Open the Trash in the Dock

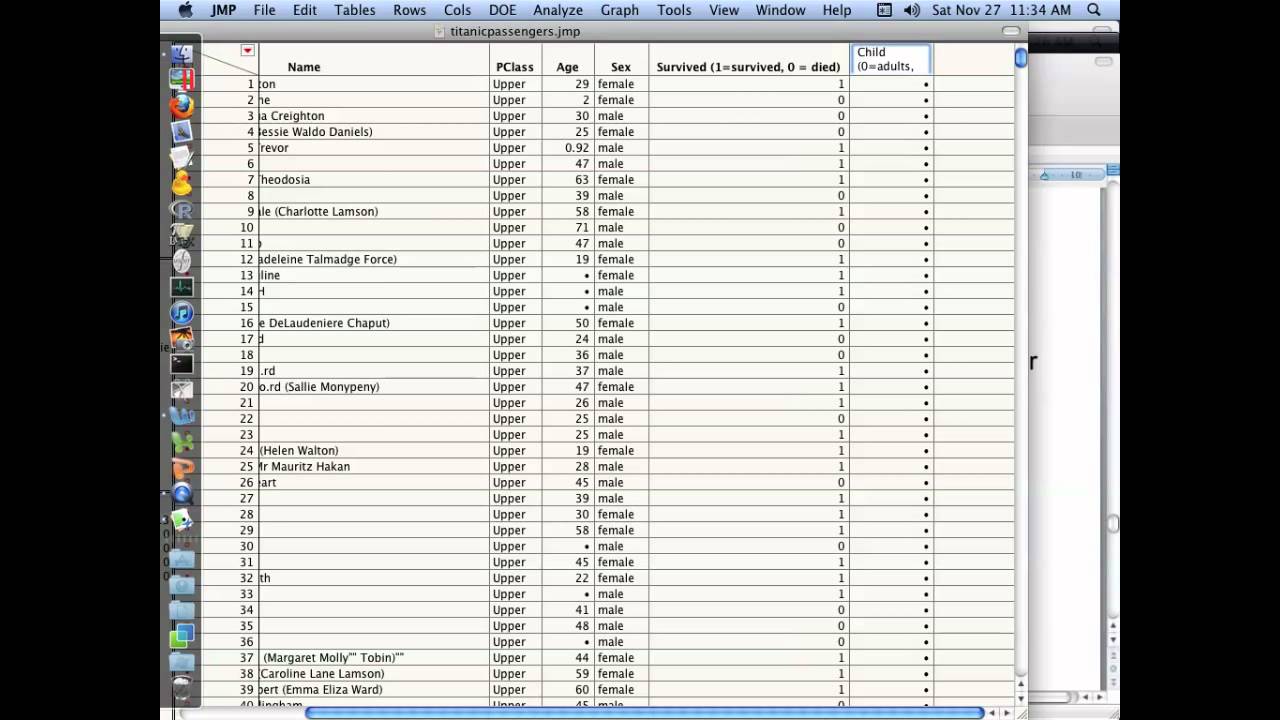click(181, 688)
